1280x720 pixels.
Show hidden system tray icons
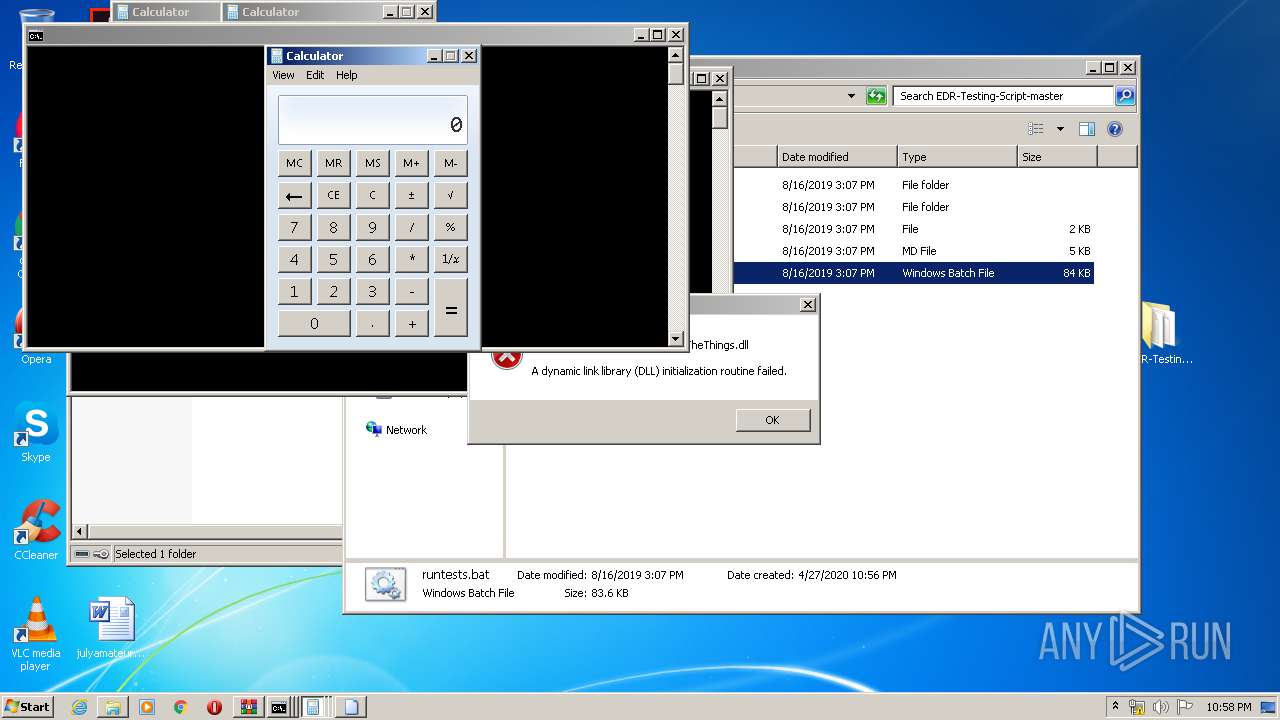click(1115, 707)
